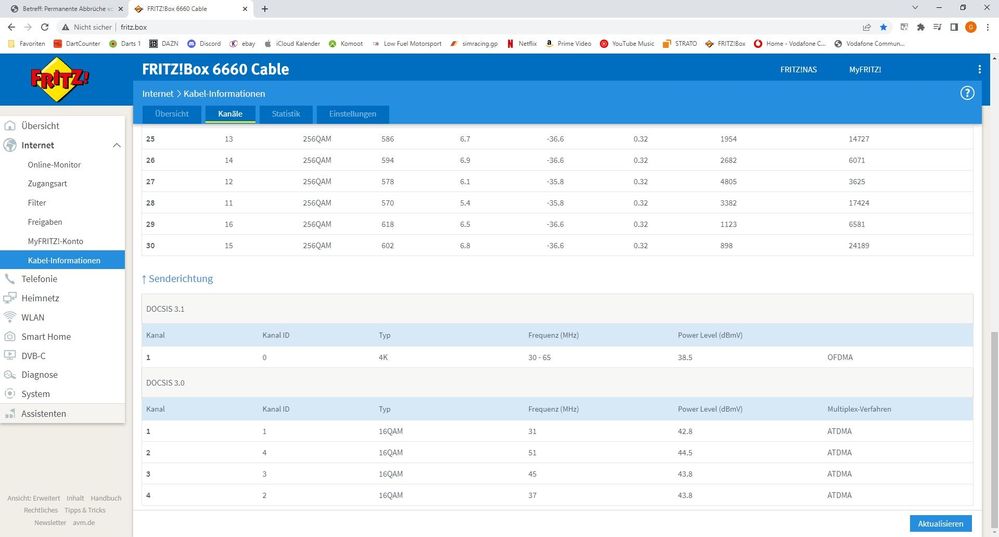Screen dimensions: 999x537
Task: Click the Heimnetz network icon
Action: coord(10,298)
